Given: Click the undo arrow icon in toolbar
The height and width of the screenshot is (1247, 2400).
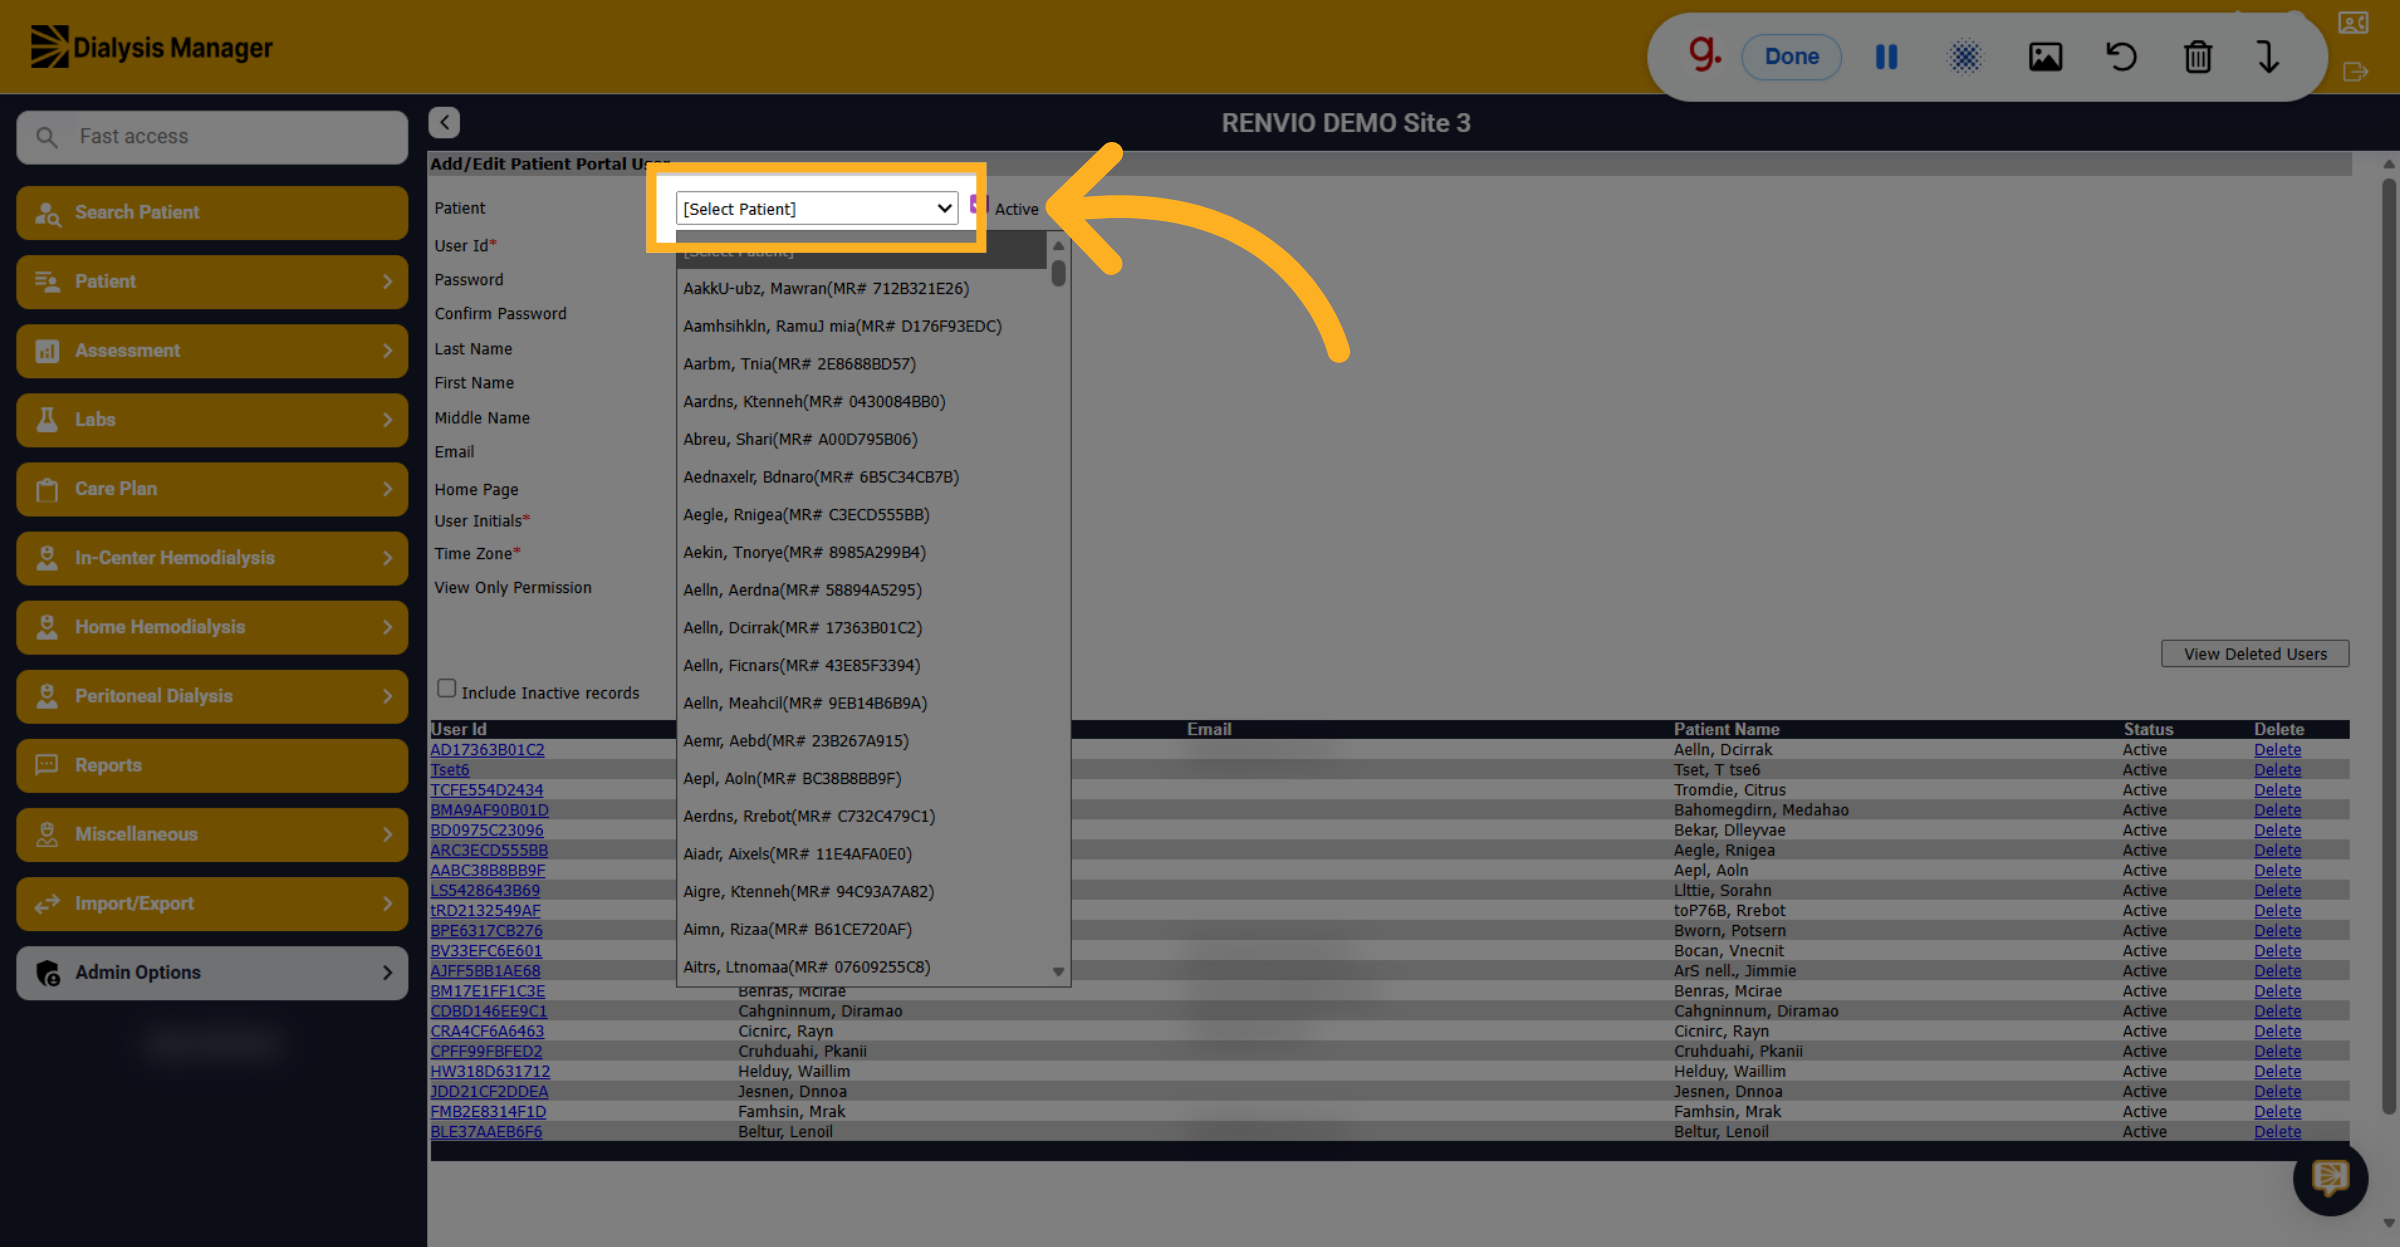Looking at the screenshot, I should tap(2121, 57).
